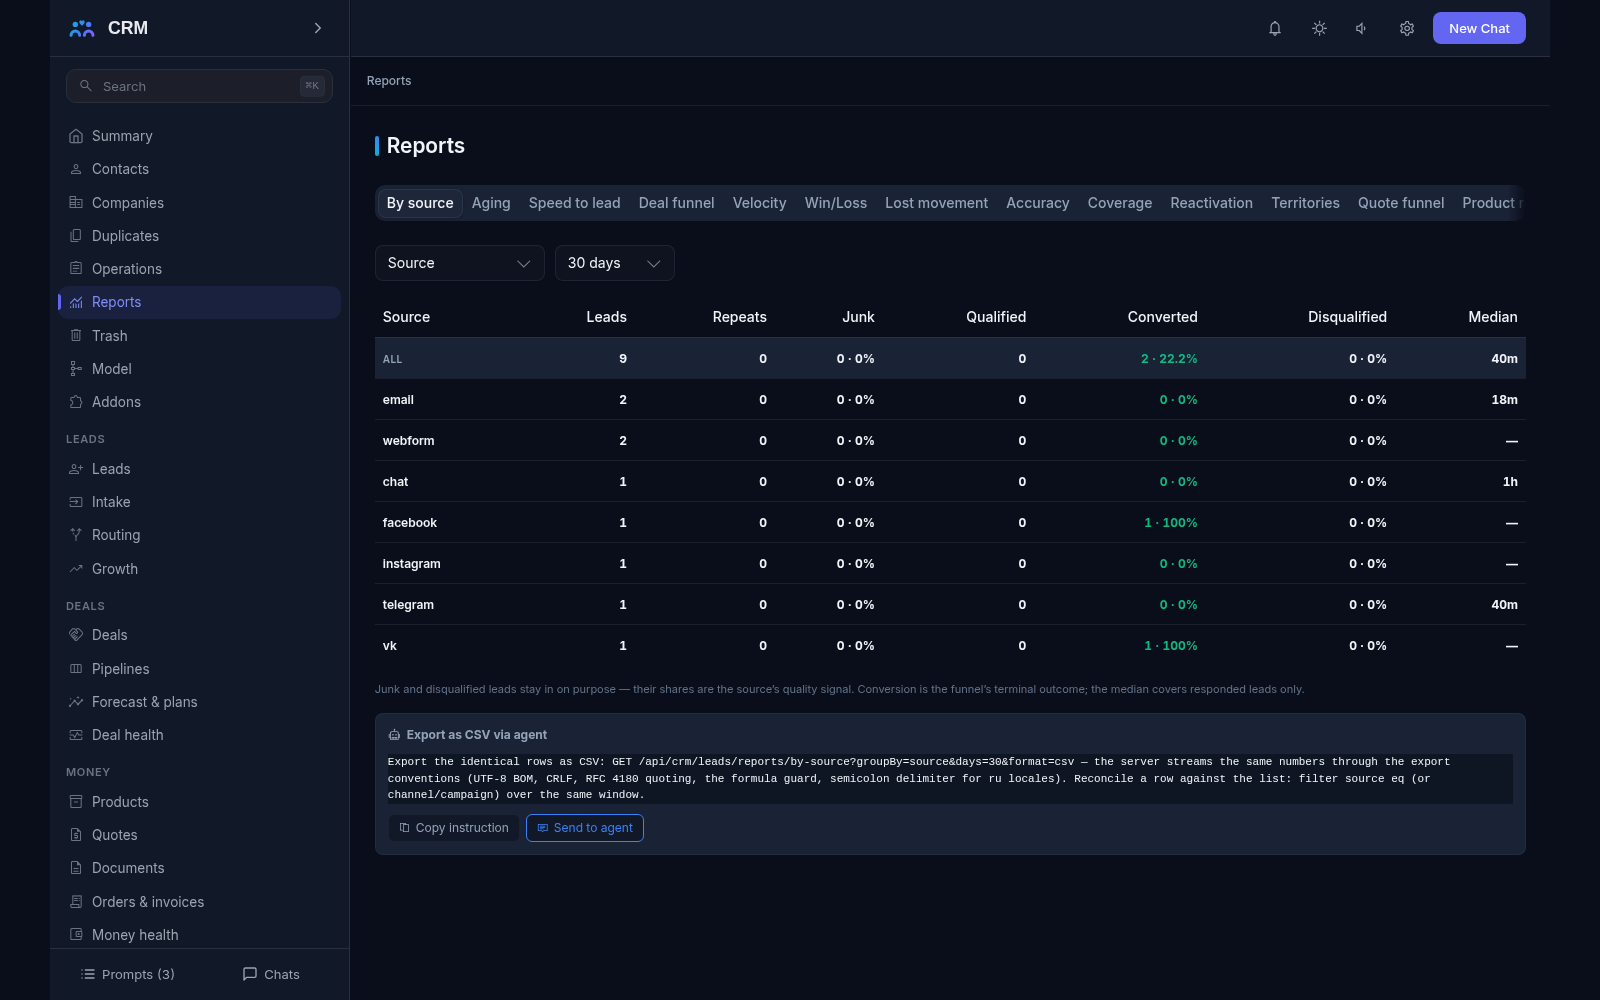Expand the Source group-by dropdown
Image resolution: width=1600 pixels, height=1000 pixels.
point(459,263)
